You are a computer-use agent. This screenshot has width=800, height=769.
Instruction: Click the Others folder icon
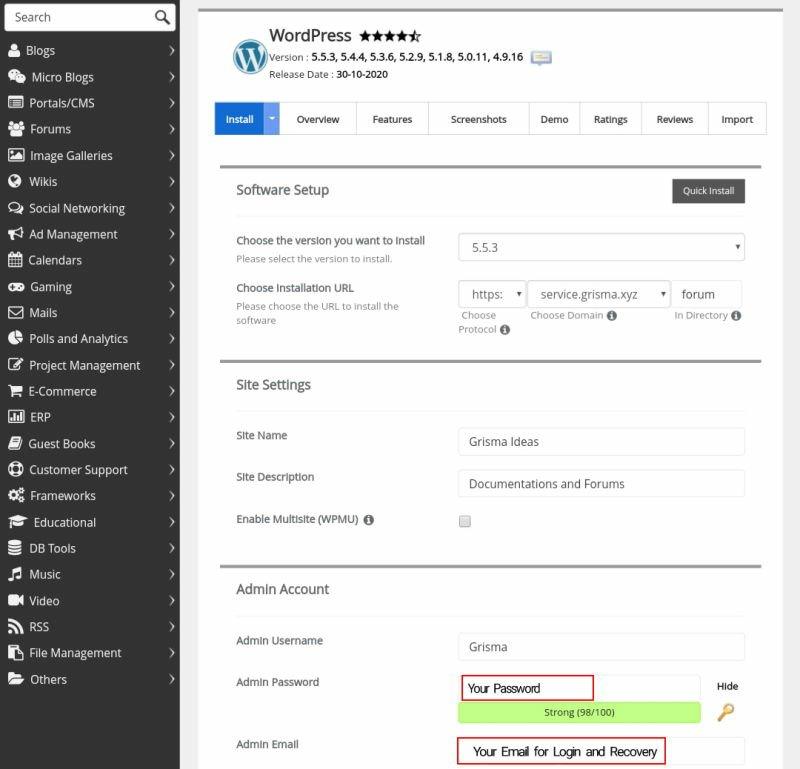pos(16,679)
